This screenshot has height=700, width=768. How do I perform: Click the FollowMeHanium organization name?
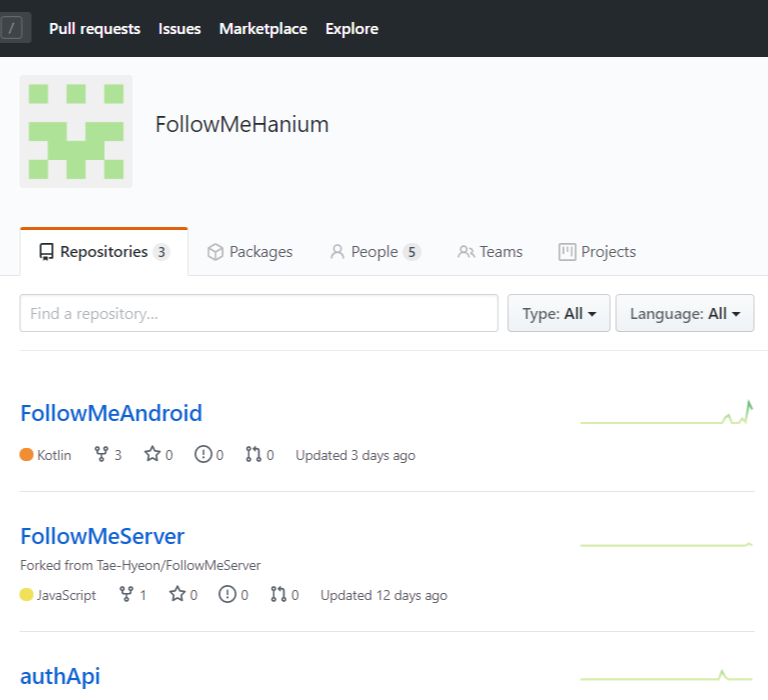[x=242, y=124]
